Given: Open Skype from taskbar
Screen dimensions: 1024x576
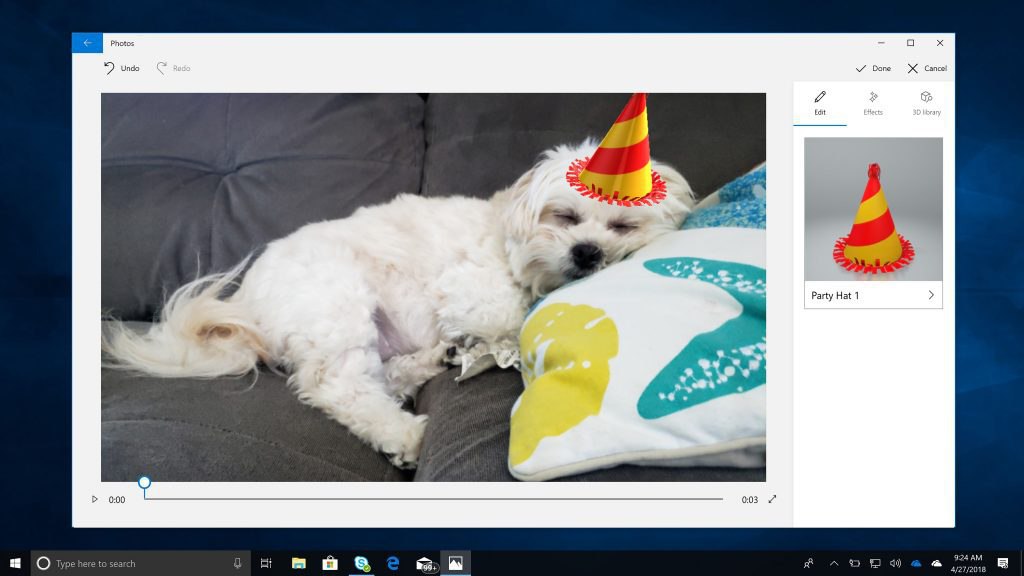Looking at the screenshot, I should point(361,563).
